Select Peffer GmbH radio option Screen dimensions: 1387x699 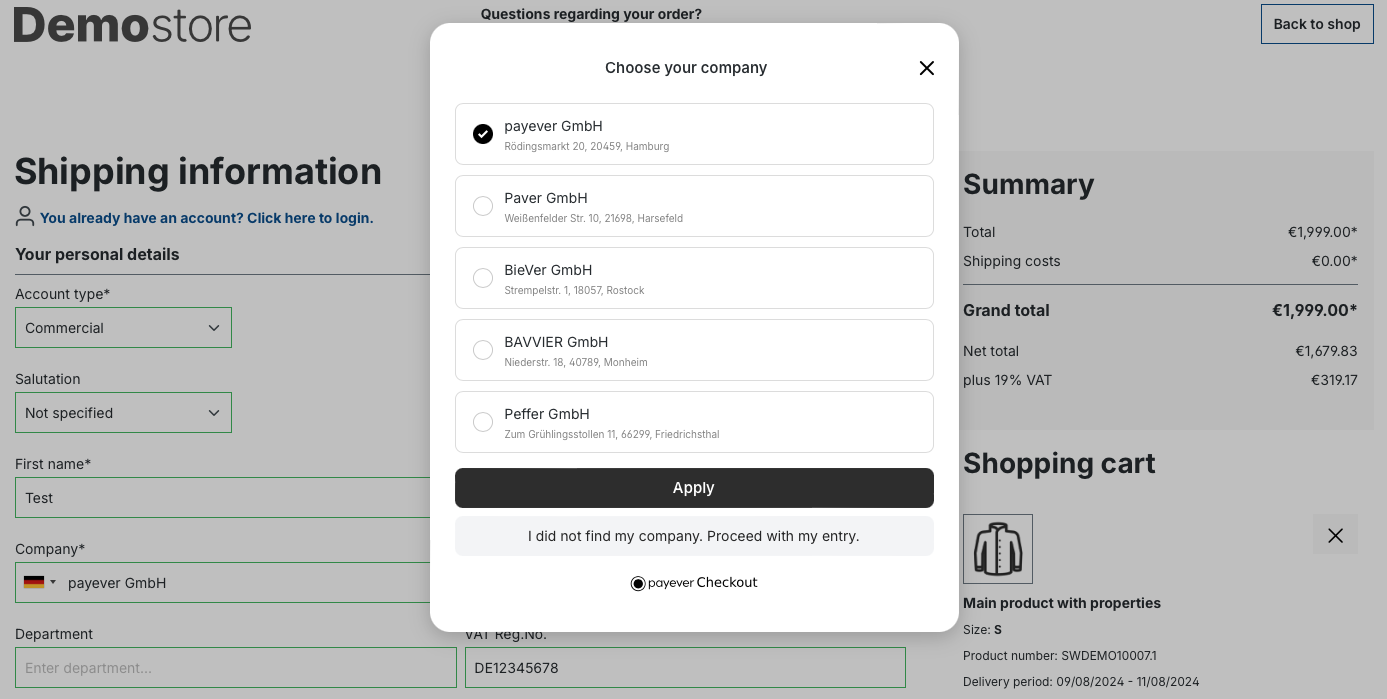(483, 422)
